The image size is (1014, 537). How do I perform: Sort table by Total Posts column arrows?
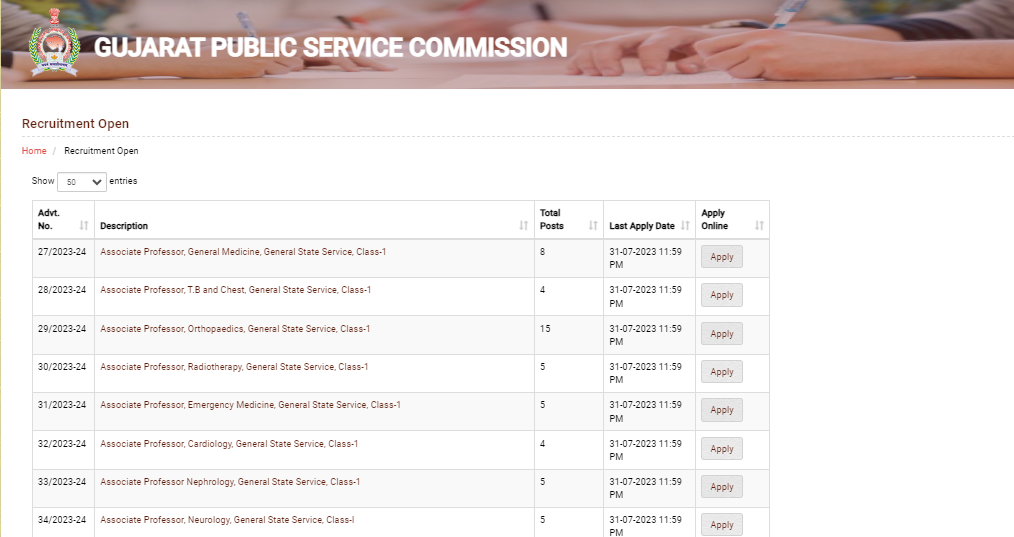[592, 225]
